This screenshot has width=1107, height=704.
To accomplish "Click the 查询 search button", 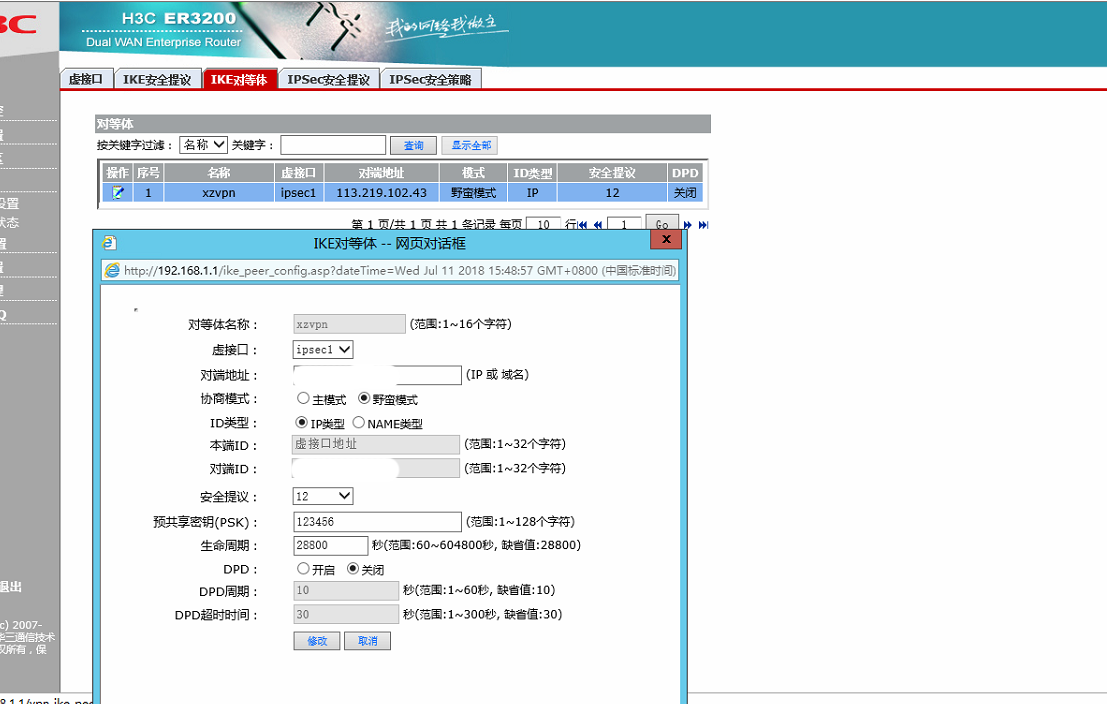I will [413, 145].
